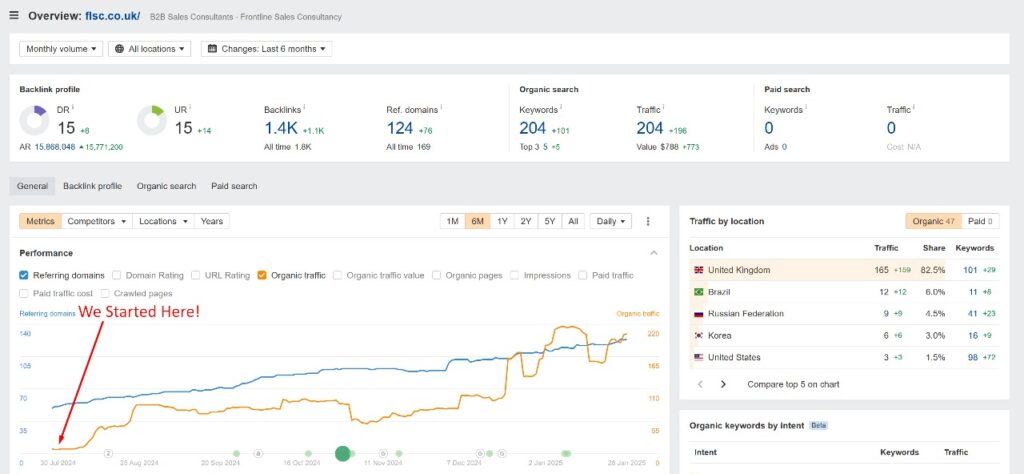Collapse the Performance section
This screenshot has height=474, width=1024.
[x=654, y=253]
